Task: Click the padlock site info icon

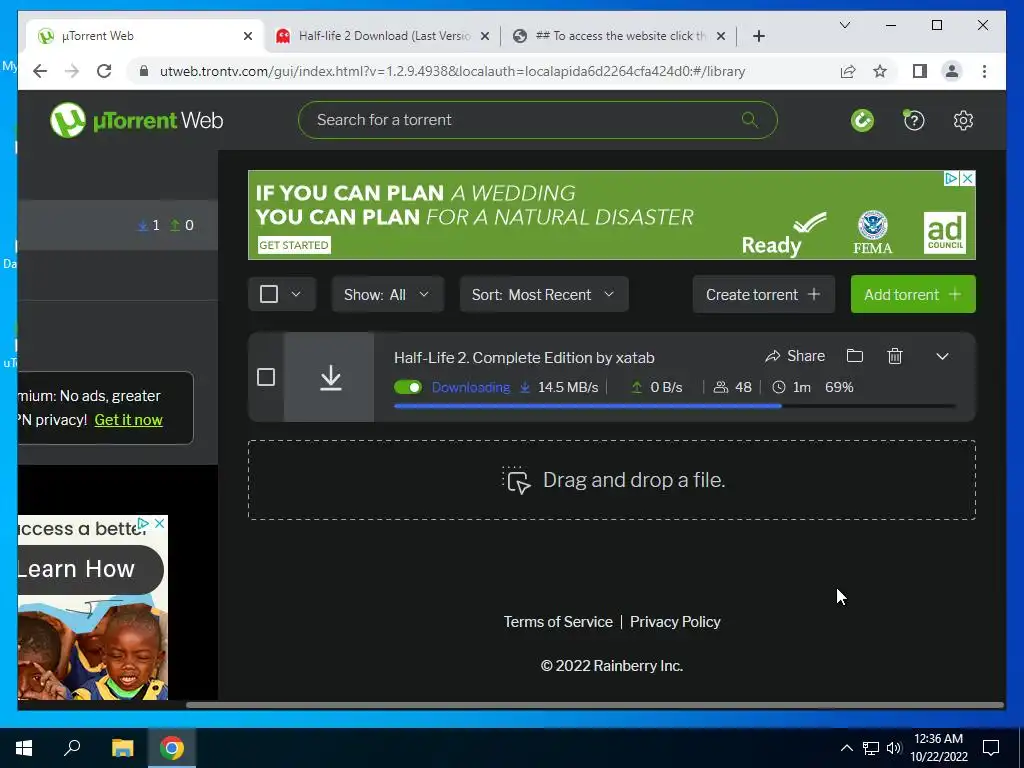Action: 144,71
